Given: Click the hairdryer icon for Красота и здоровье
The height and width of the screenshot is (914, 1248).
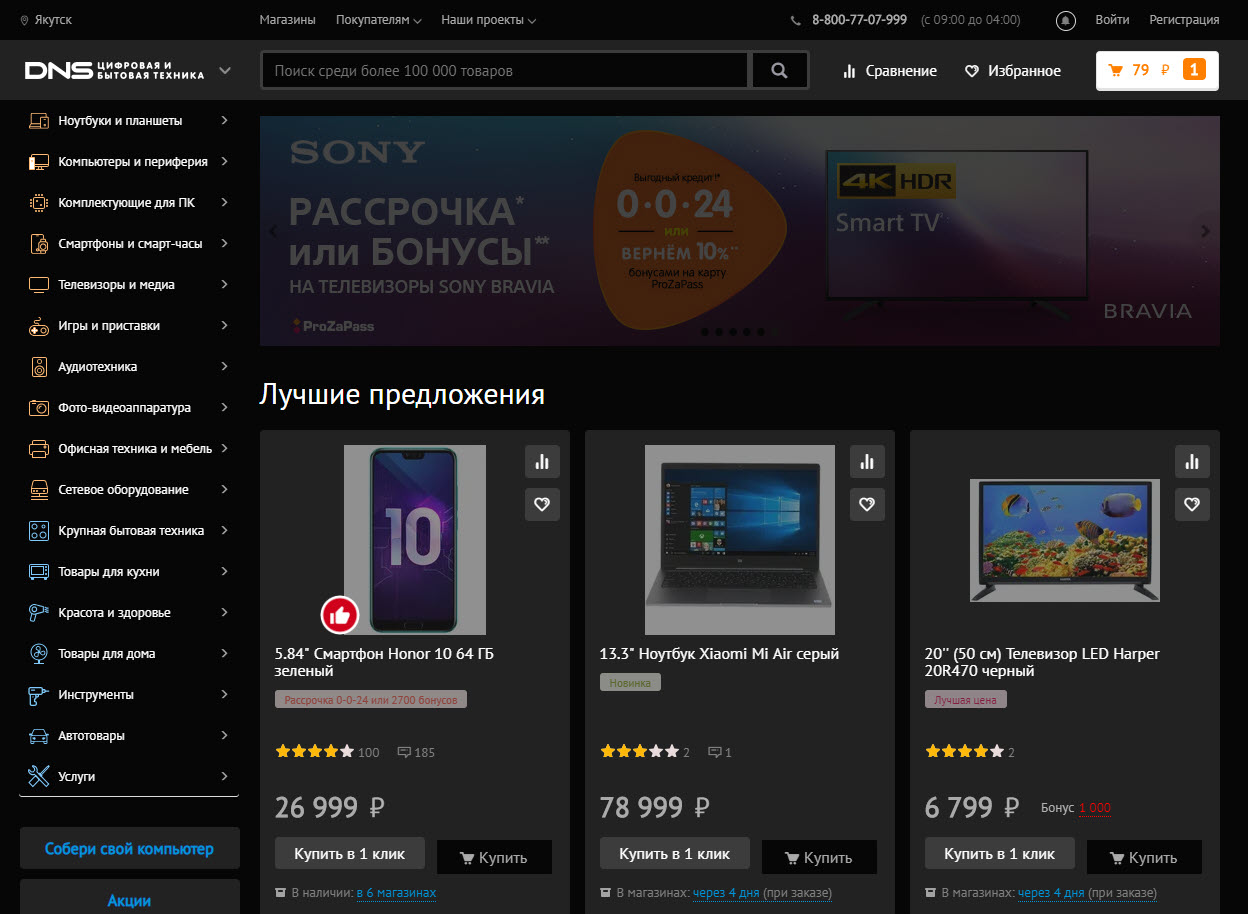Looking at the screenshot, I should click(x=39, y=613).
